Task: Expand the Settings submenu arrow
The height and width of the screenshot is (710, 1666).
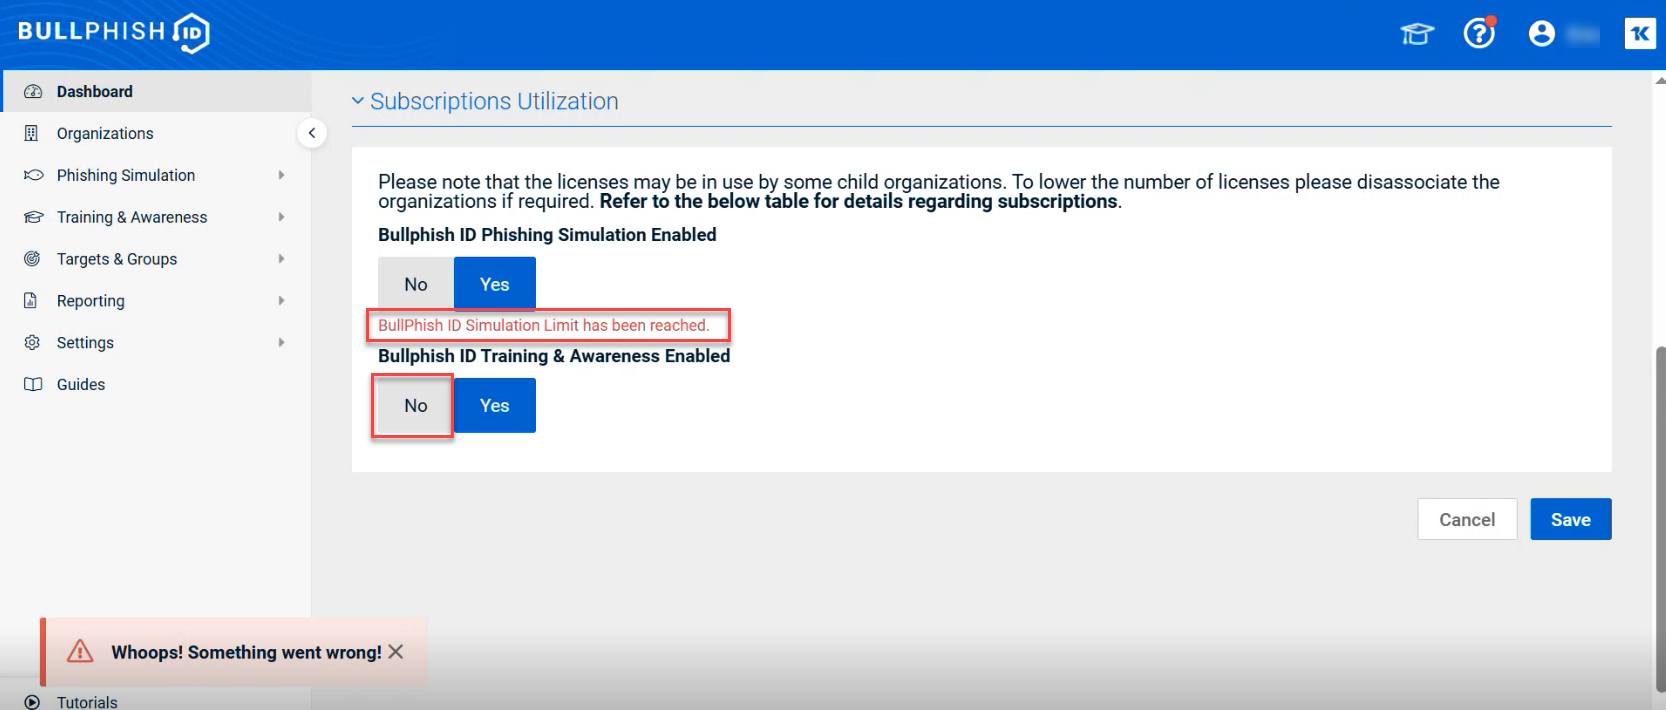Action: (281, 343)
